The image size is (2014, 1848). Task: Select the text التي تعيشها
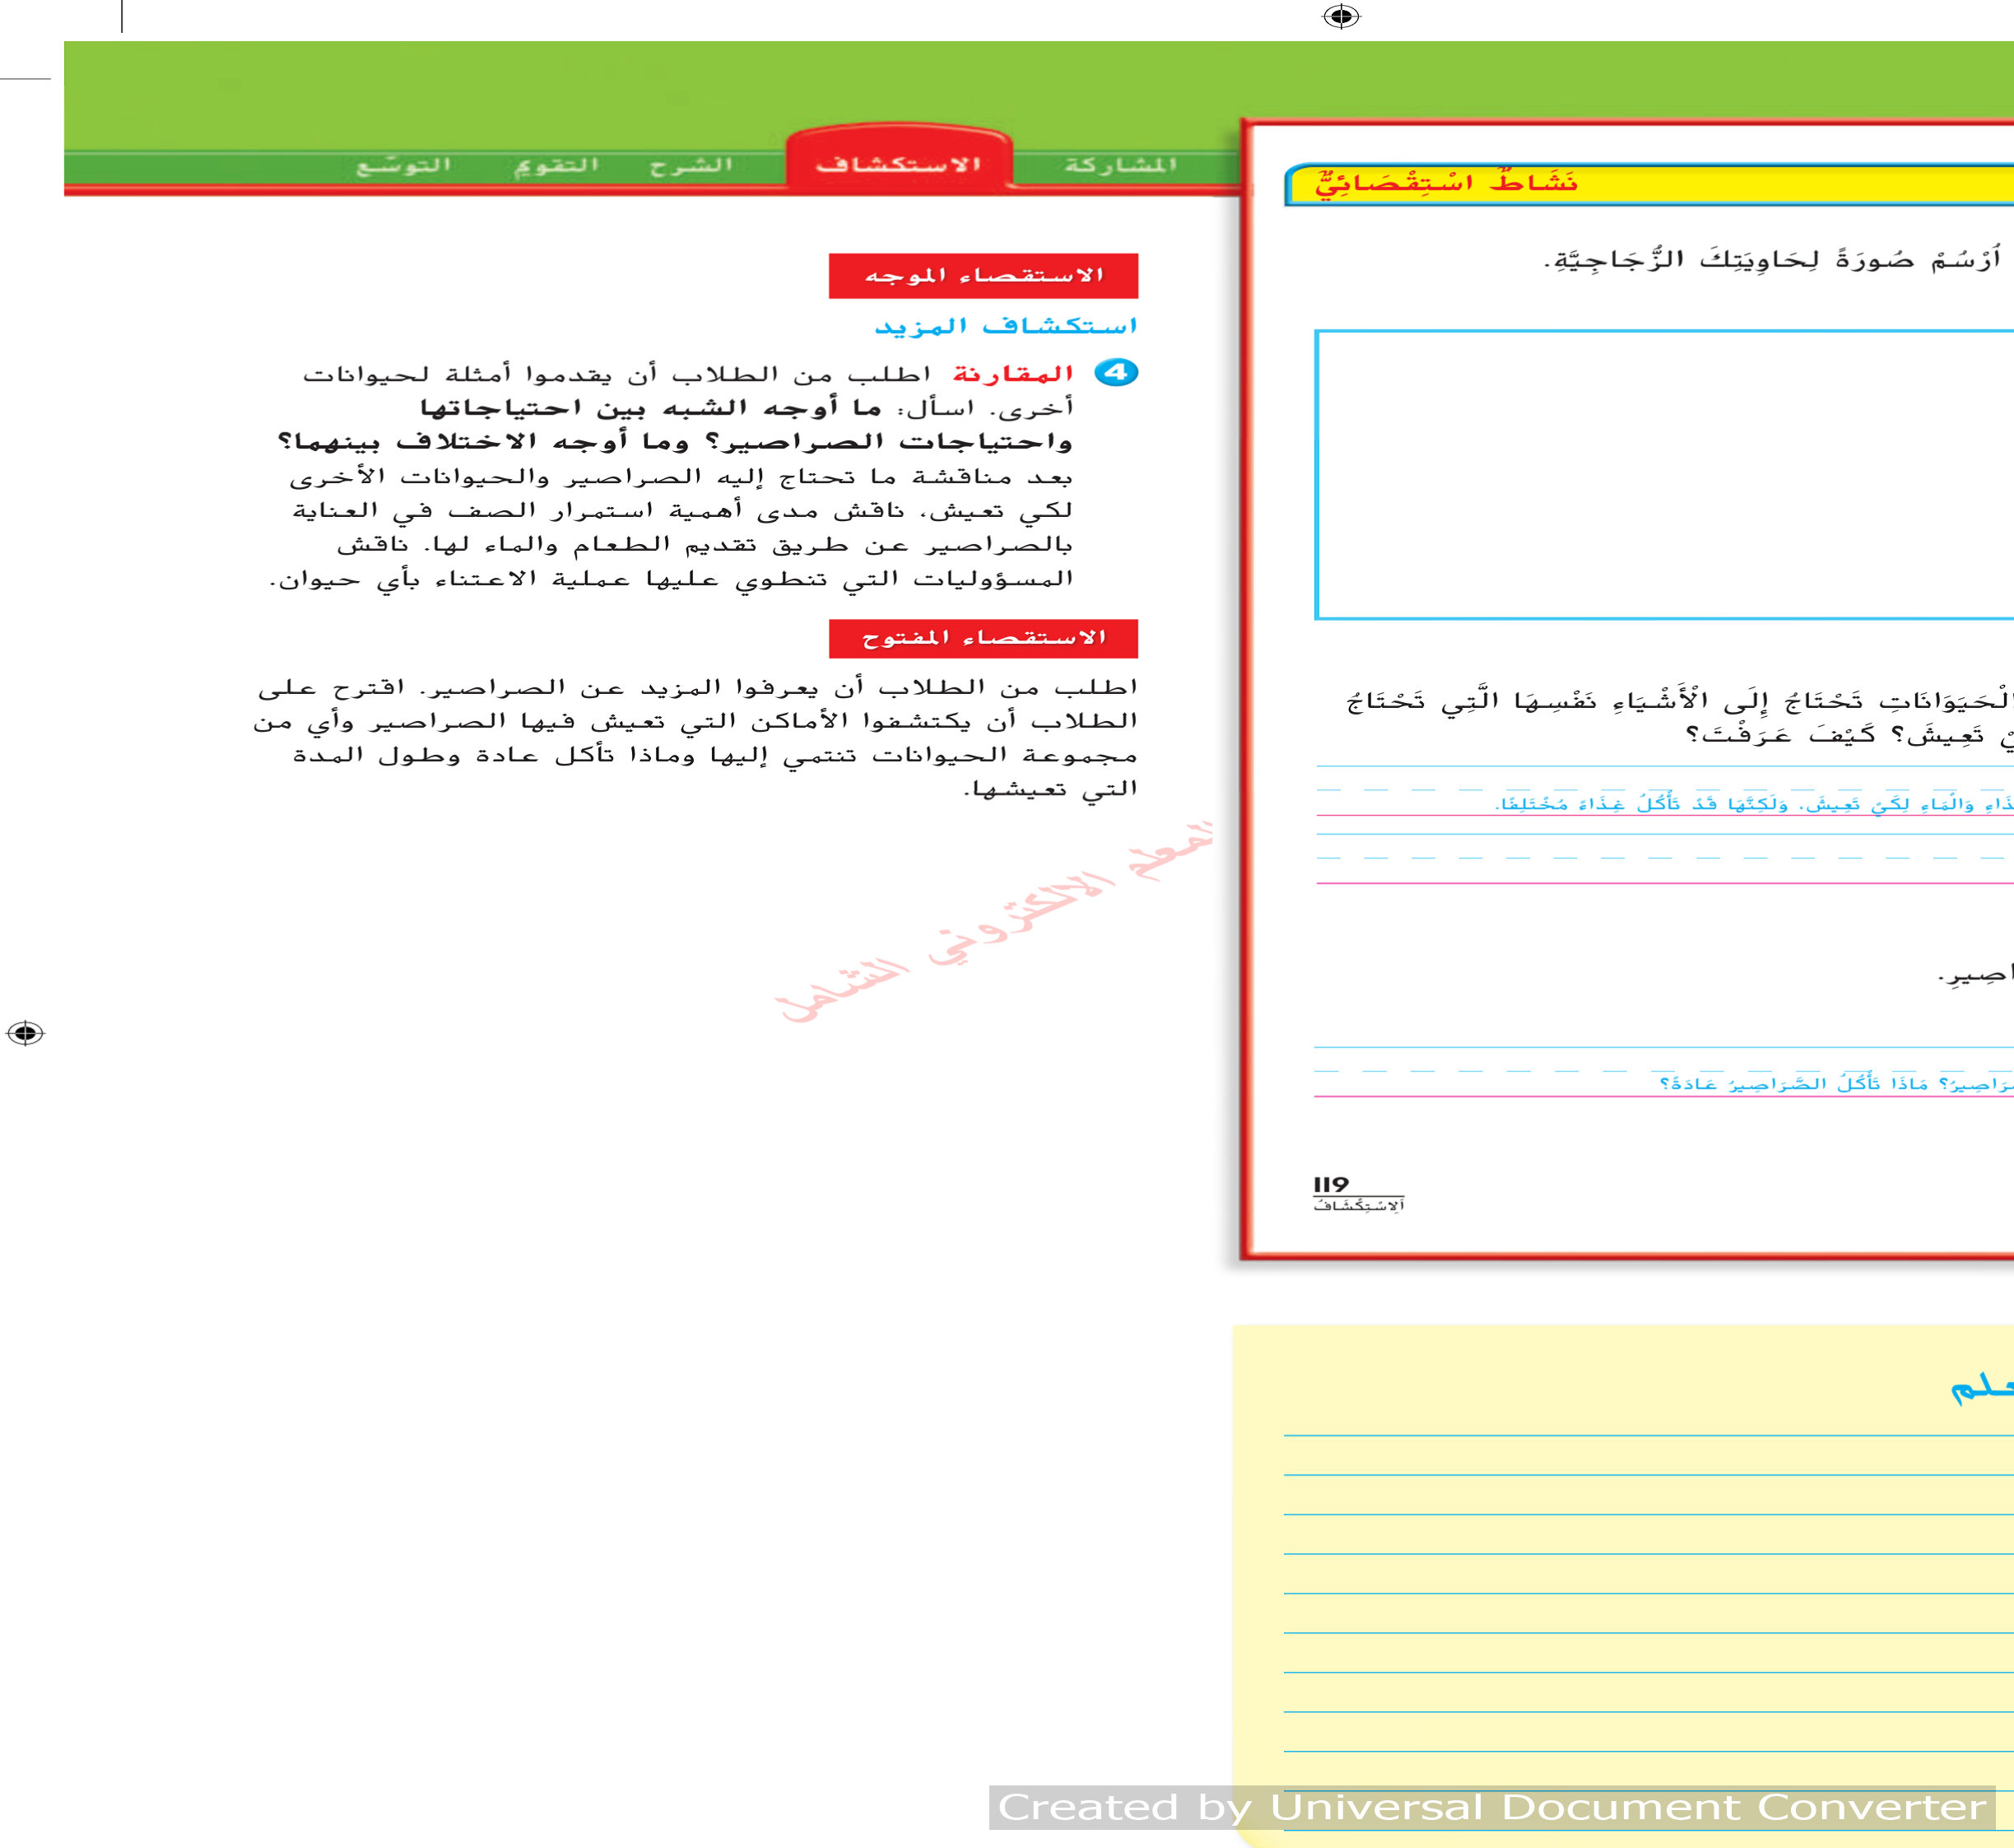click(x=1050, y=790)
